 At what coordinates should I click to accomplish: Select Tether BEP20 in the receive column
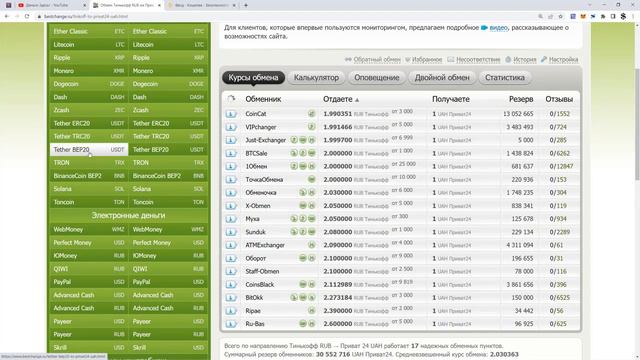click(168, 149)
